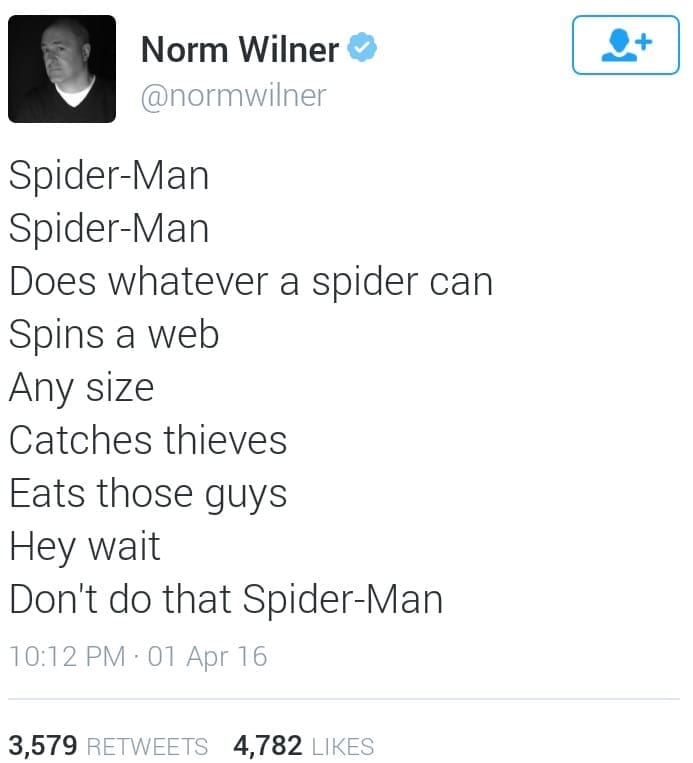This screenshot has height=763, width=693.
Task: Open Norm Wilner's profile photo
Action: (62, 69)
